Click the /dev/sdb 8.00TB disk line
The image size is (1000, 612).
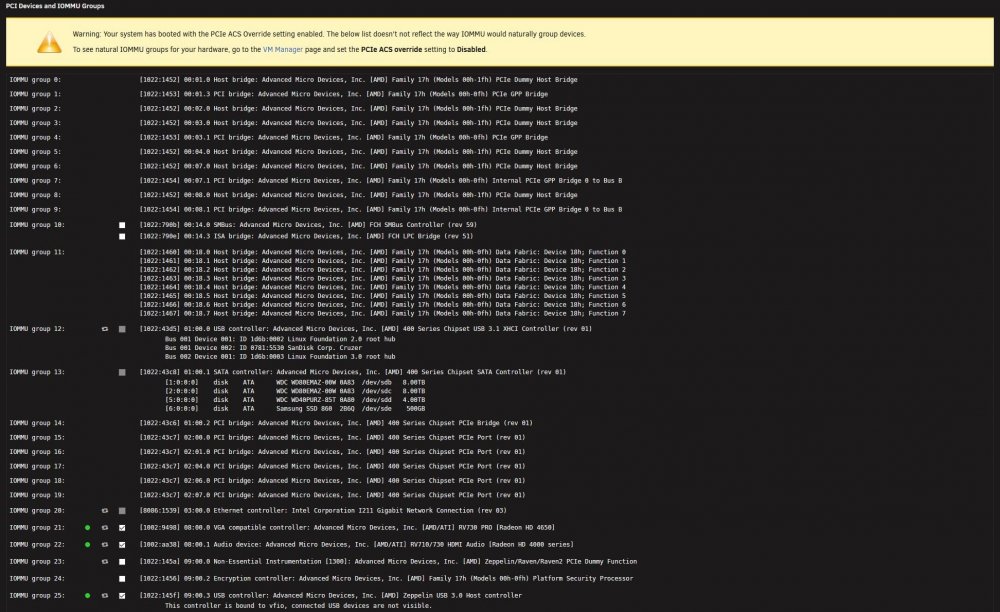coord(295,382)
